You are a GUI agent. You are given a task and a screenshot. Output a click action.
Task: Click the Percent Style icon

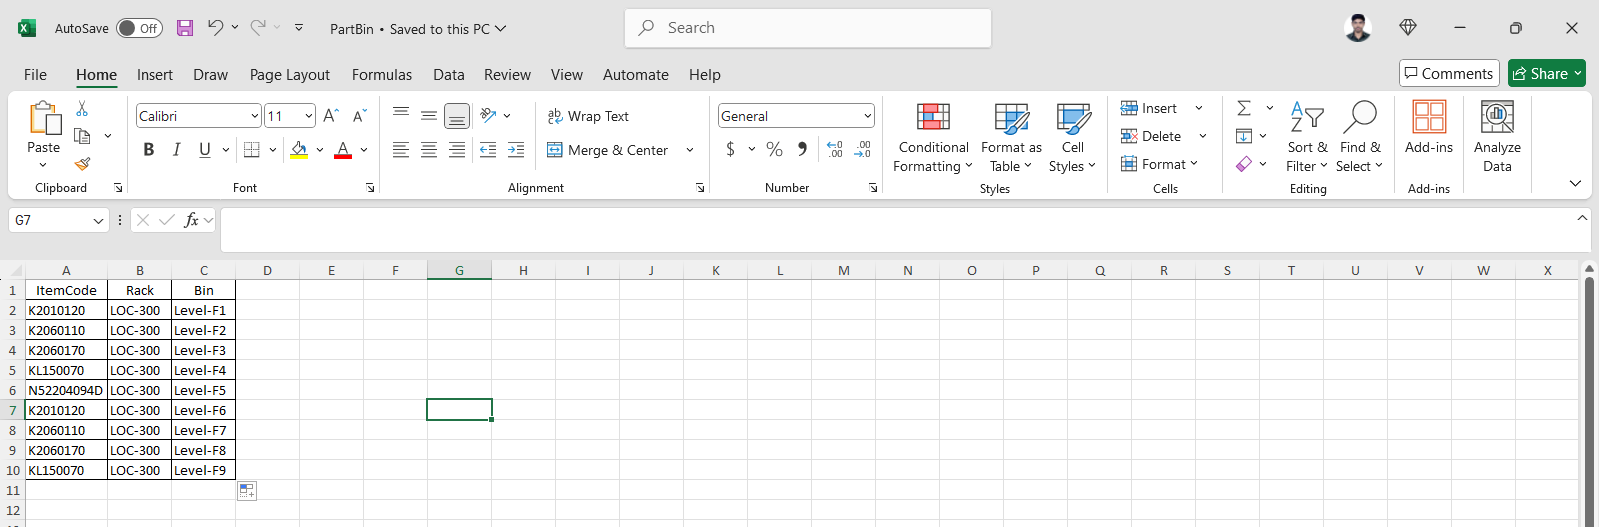[x=774, y=149]
